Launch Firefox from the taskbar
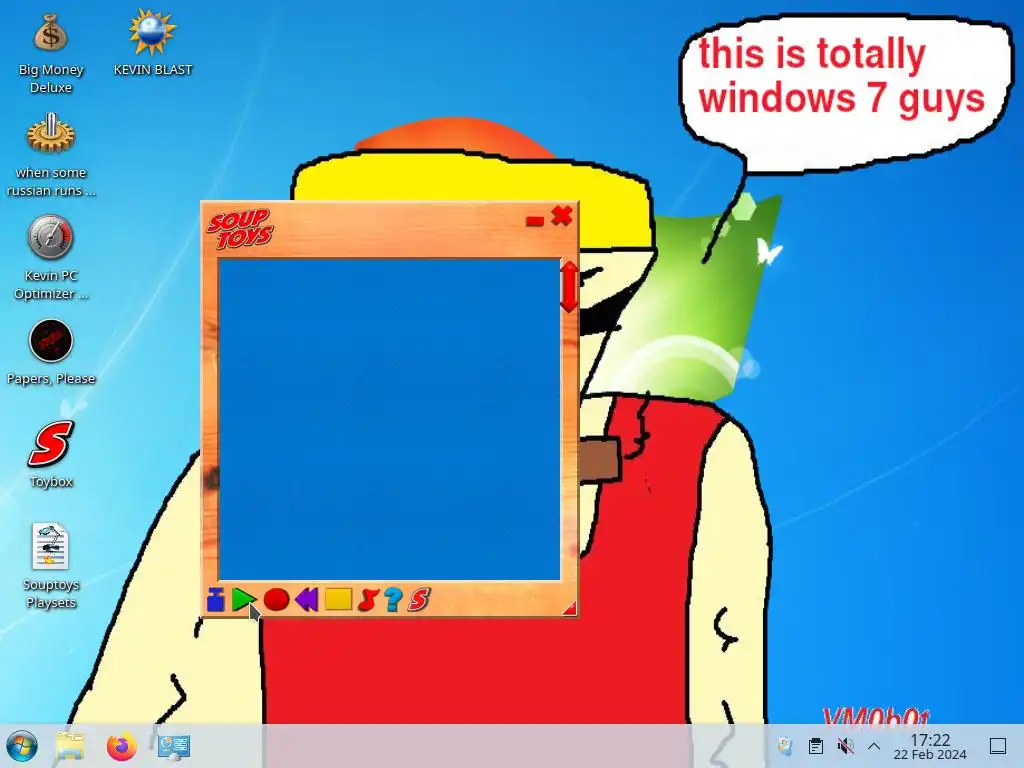Screen dimensions: 1024x768 [122, 746]
